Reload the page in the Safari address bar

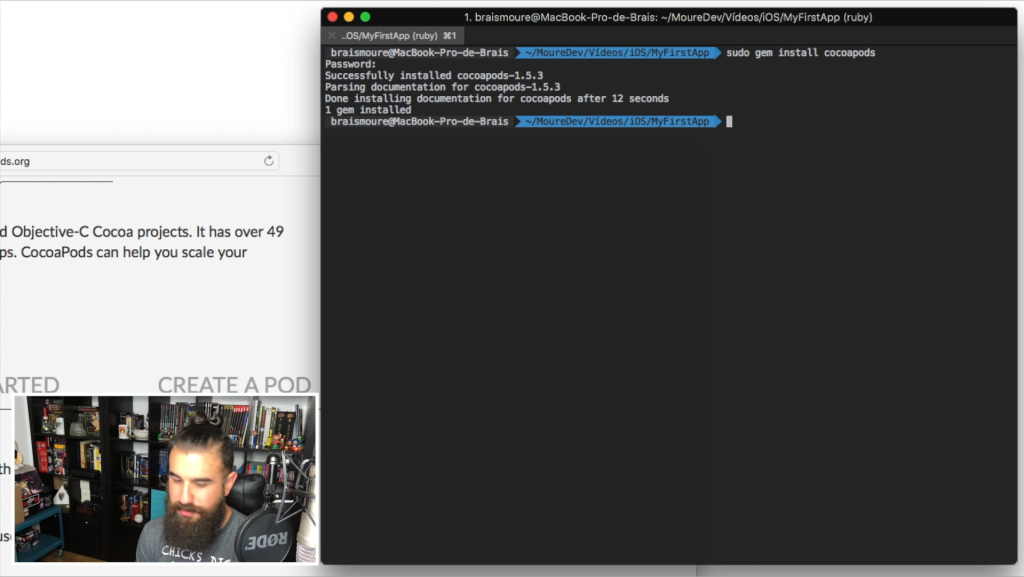[269, 161]
